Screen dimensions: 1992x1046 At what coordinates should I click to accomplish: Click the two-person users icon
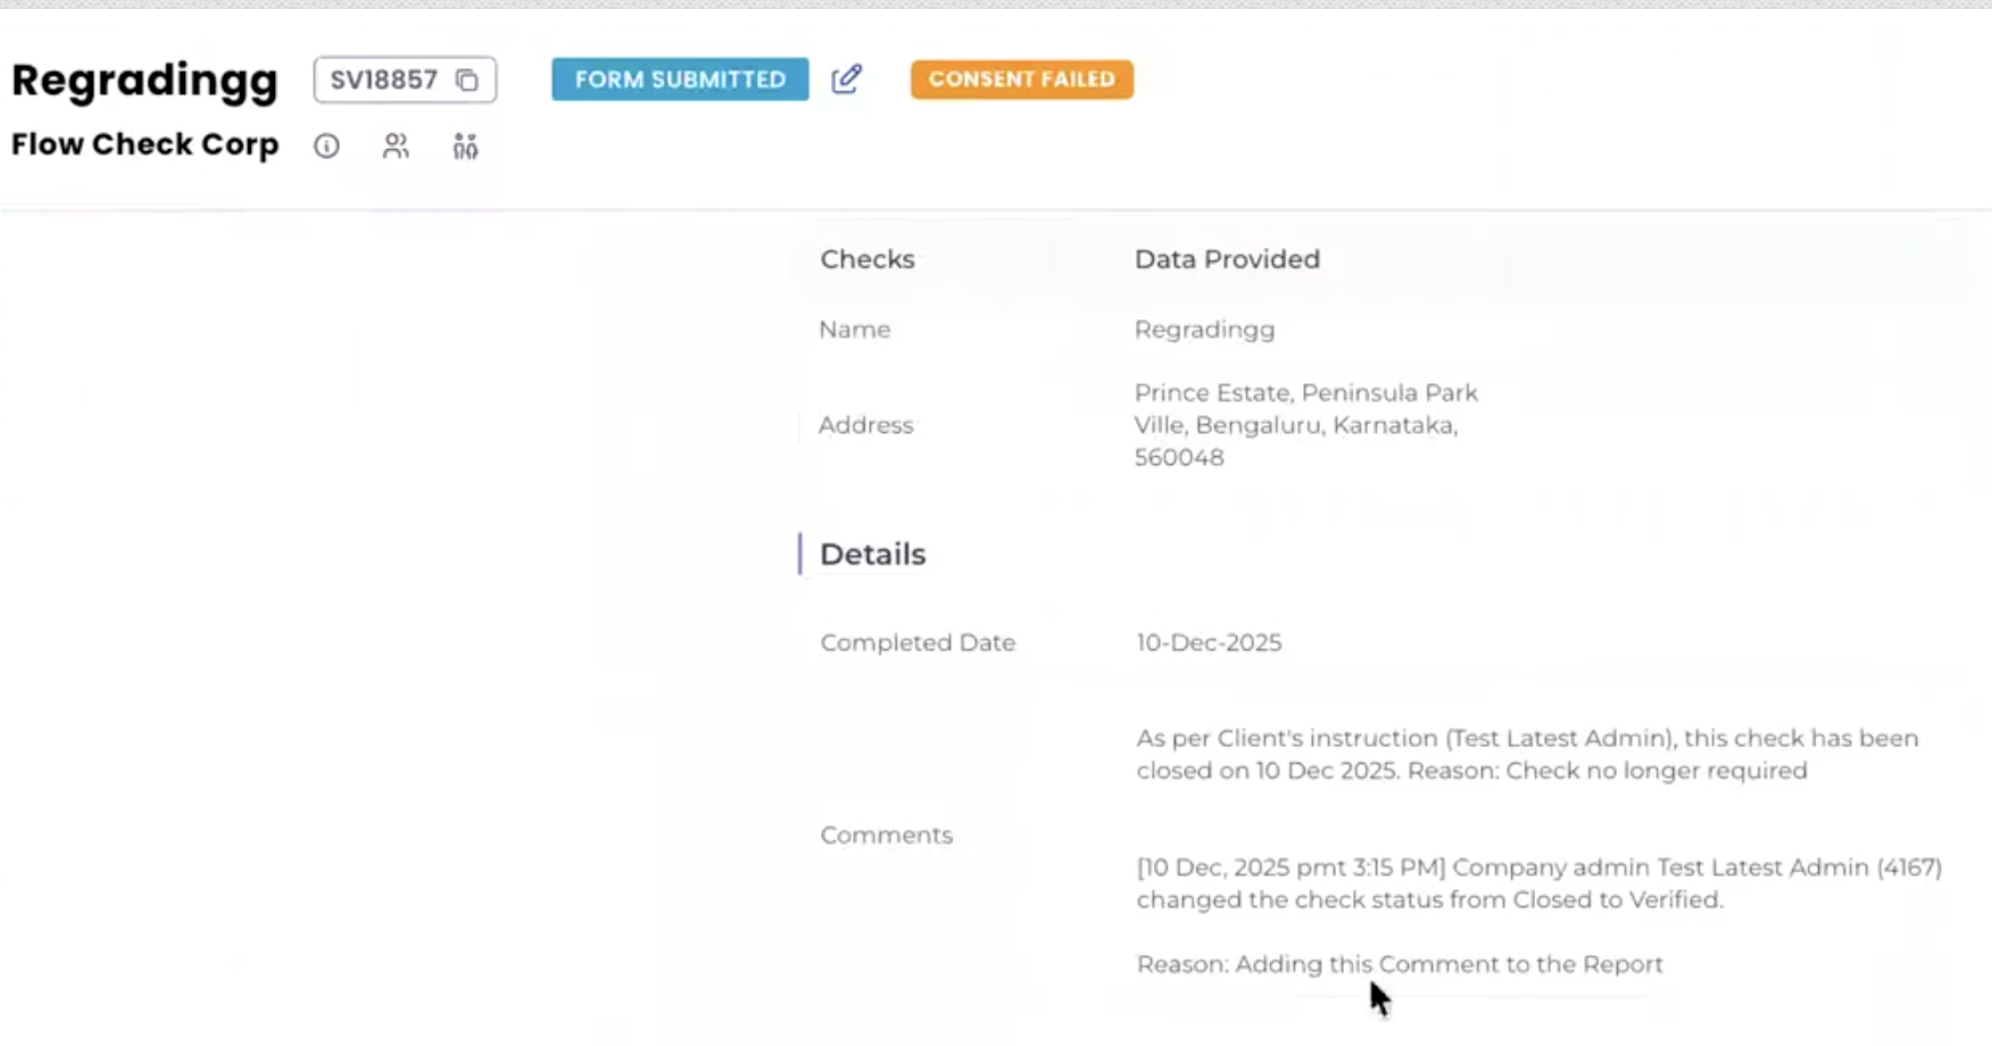point(396,146)
